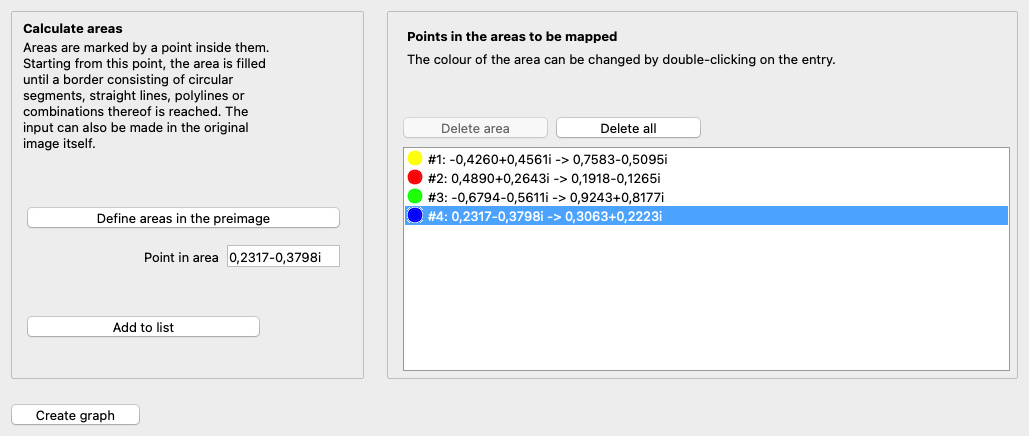This screenshot has height=436, width=1029.
Task: Click the empty space below the list entries
Action: [705, 300]
